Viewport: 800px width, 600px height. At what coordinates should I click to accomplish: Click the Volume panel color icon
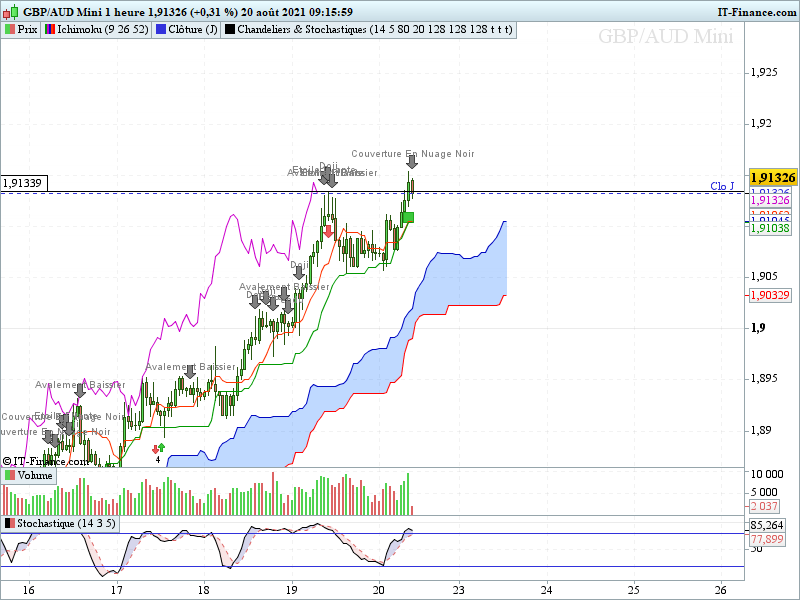click(10, 476)
